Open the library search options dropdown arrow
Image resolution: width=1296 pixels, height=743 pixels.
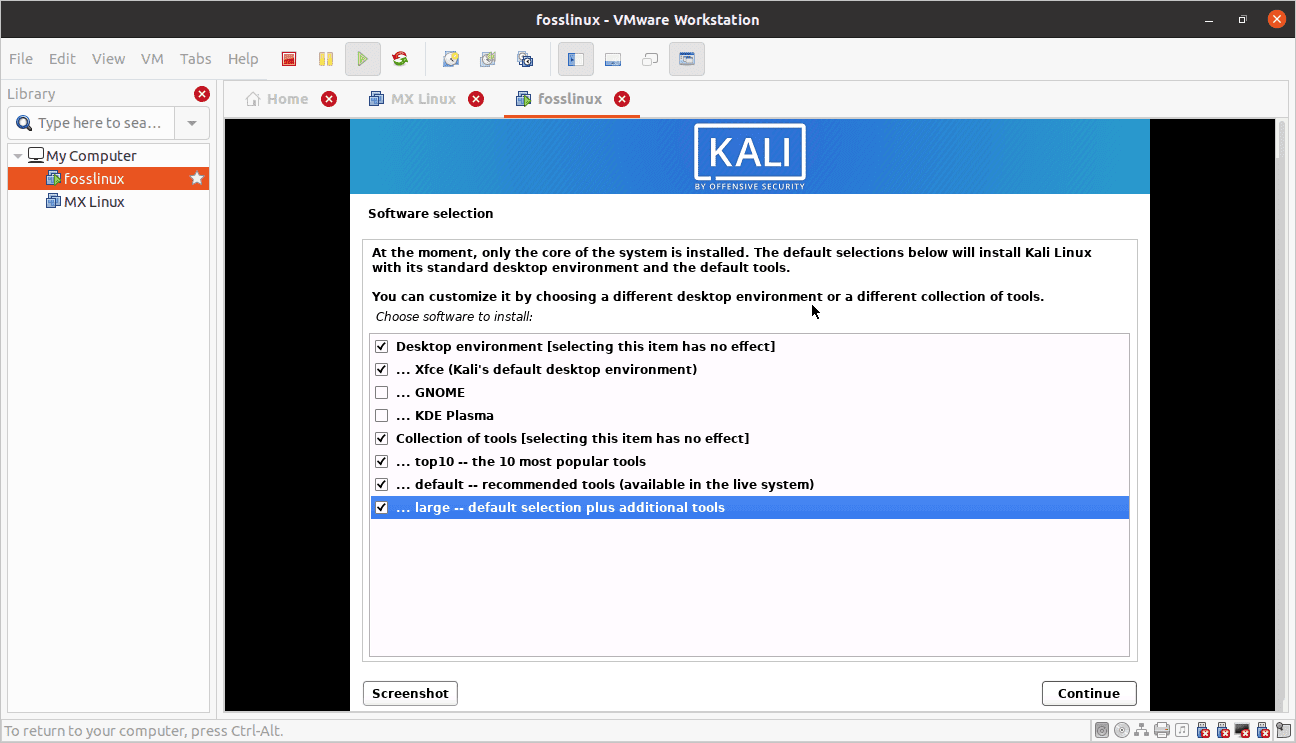tap(192, 123)
